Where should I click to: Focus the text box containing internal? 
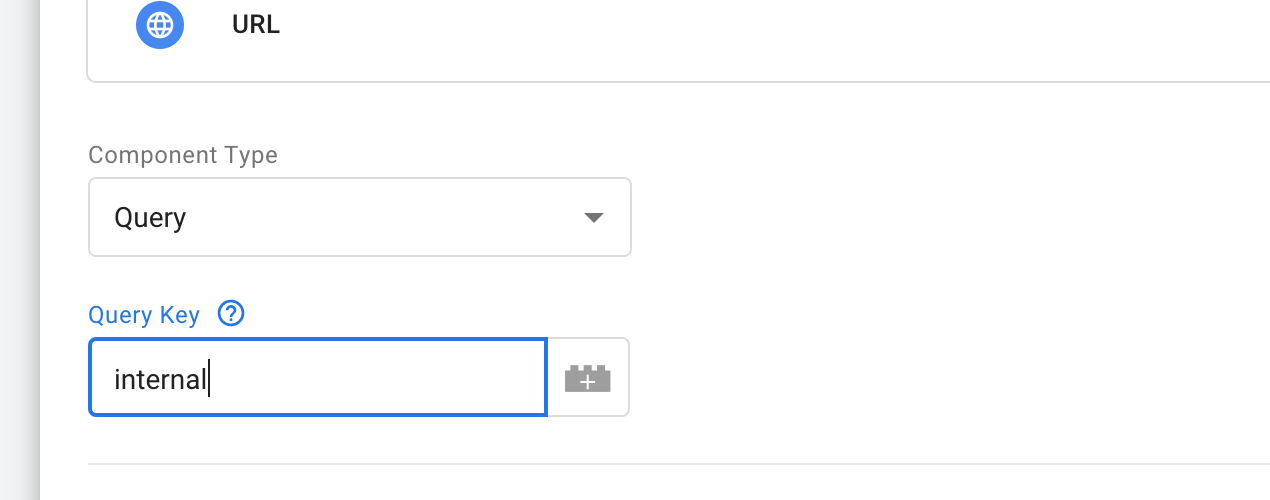pyautogui.click(x=318, y=377)
